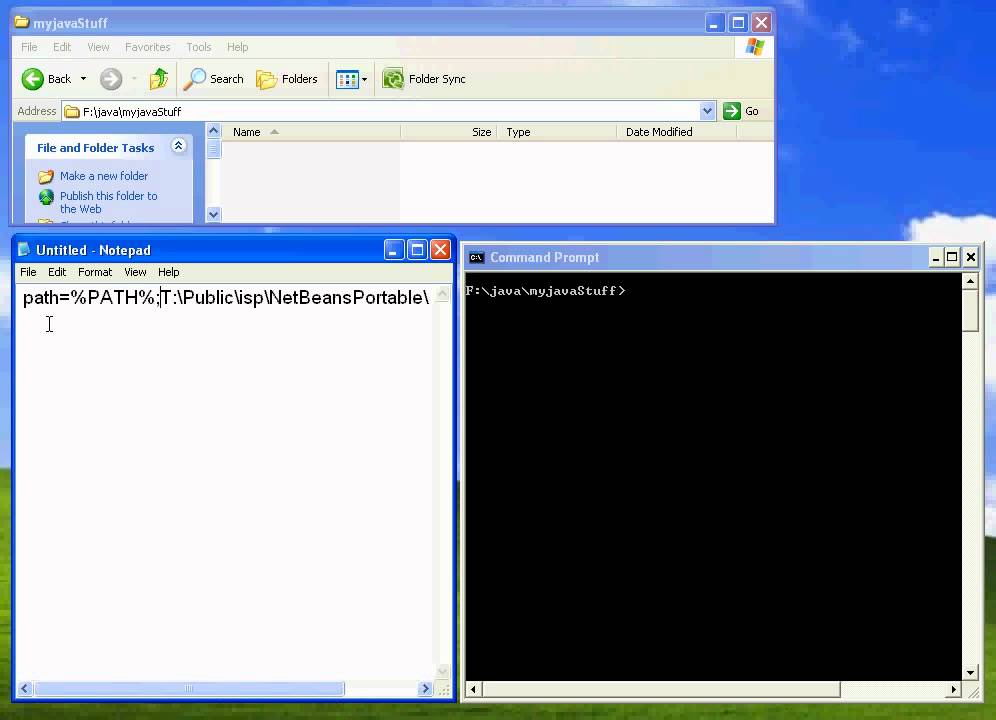Viewport: 996px width, 720px height.
Task: Sort by Name column header
Action: pyautogui.click(x=311, y=132)
